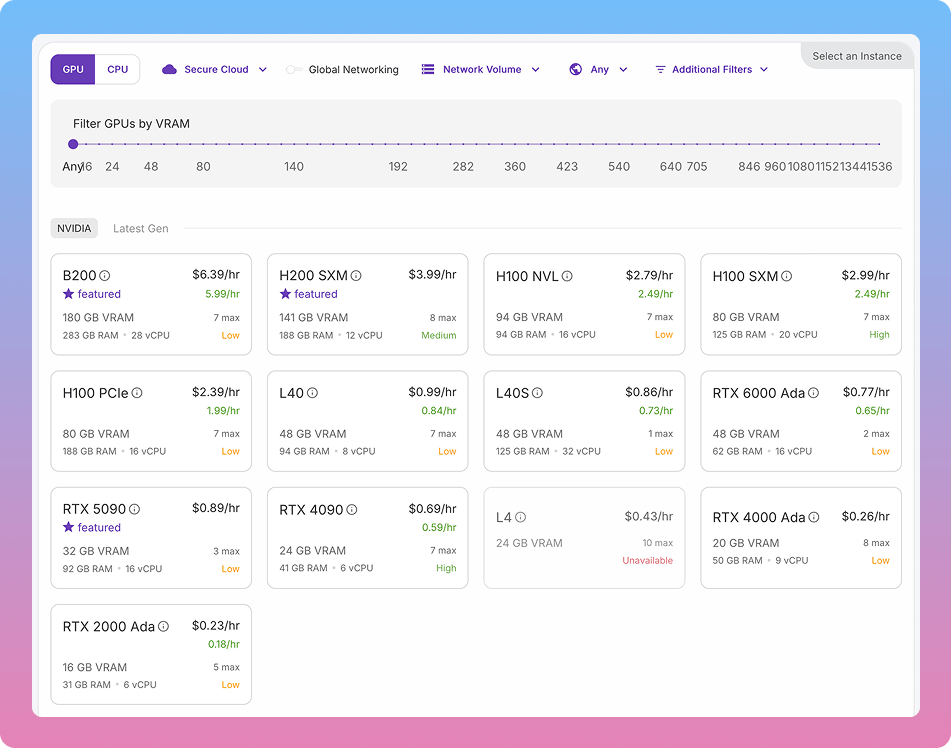Viewport: 951px width, 748px height.
Task: Click the Additional Filters funnel icon
Action: 660,70
